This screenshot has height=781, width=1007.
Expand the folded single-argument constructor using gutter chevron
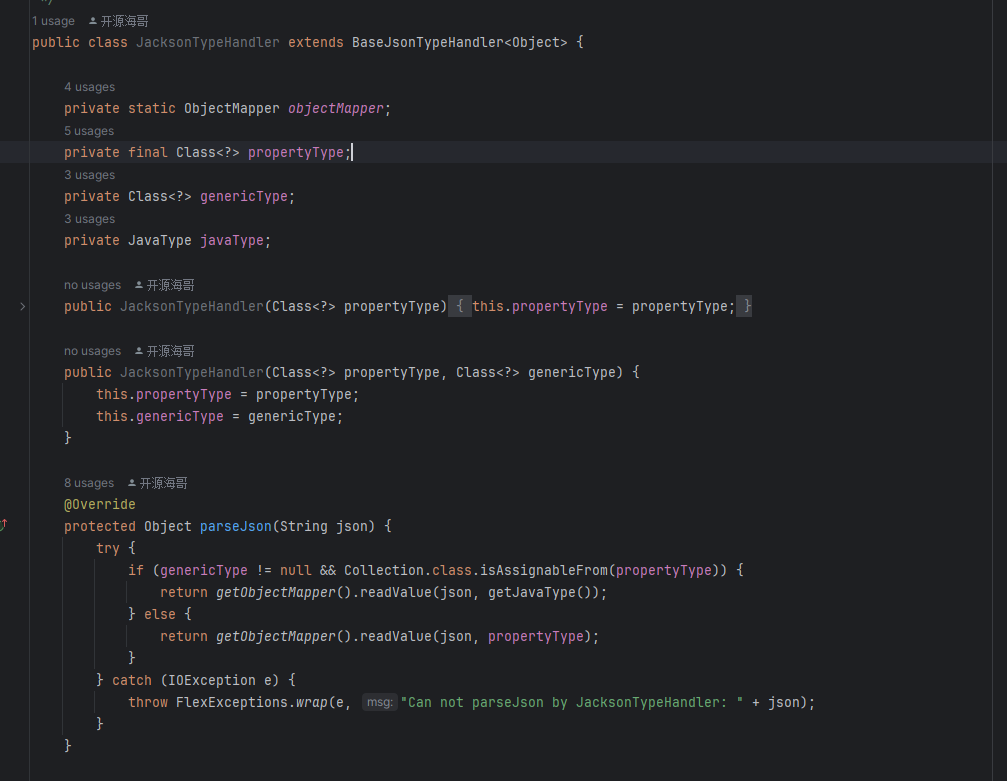(x=22, y=307)
